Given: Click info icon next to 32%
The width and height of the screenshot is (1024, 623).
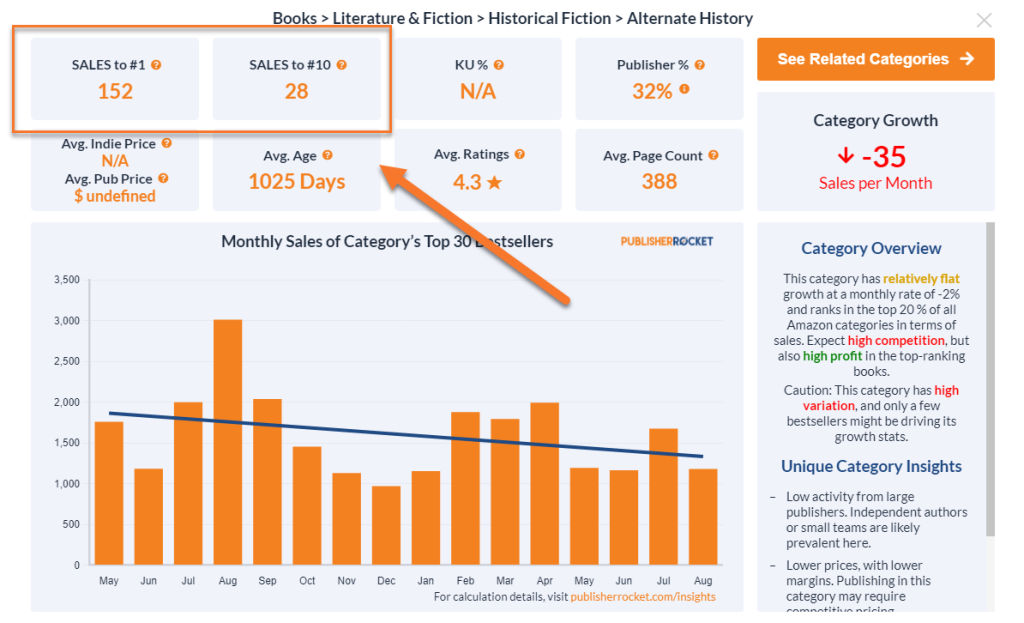Looking at the screenshot, I should [684, 90].
